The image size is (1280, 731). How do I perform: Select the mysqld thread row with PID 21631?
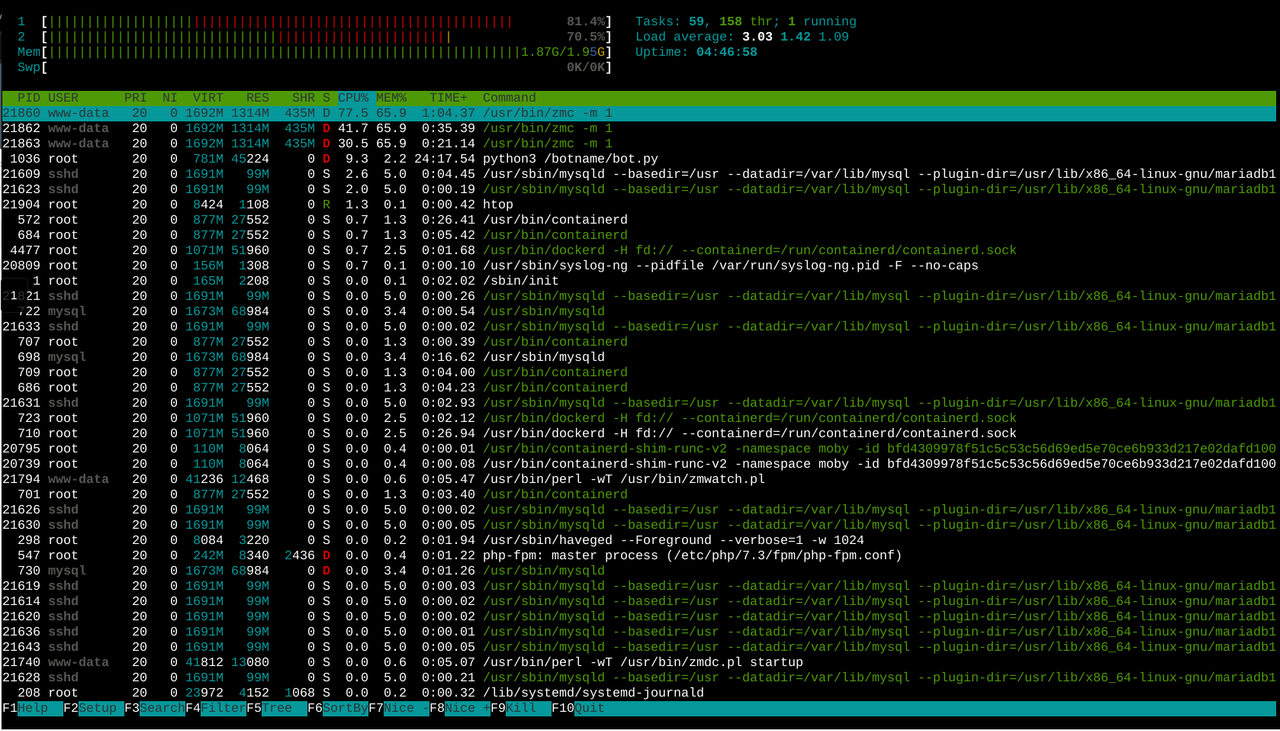click(x=640, y=403)
